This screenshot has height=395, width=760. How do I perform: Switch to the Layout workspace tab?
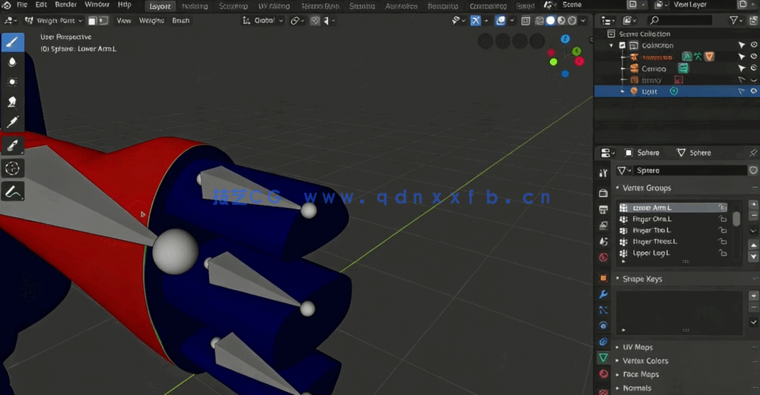click(x=160, y=6)
